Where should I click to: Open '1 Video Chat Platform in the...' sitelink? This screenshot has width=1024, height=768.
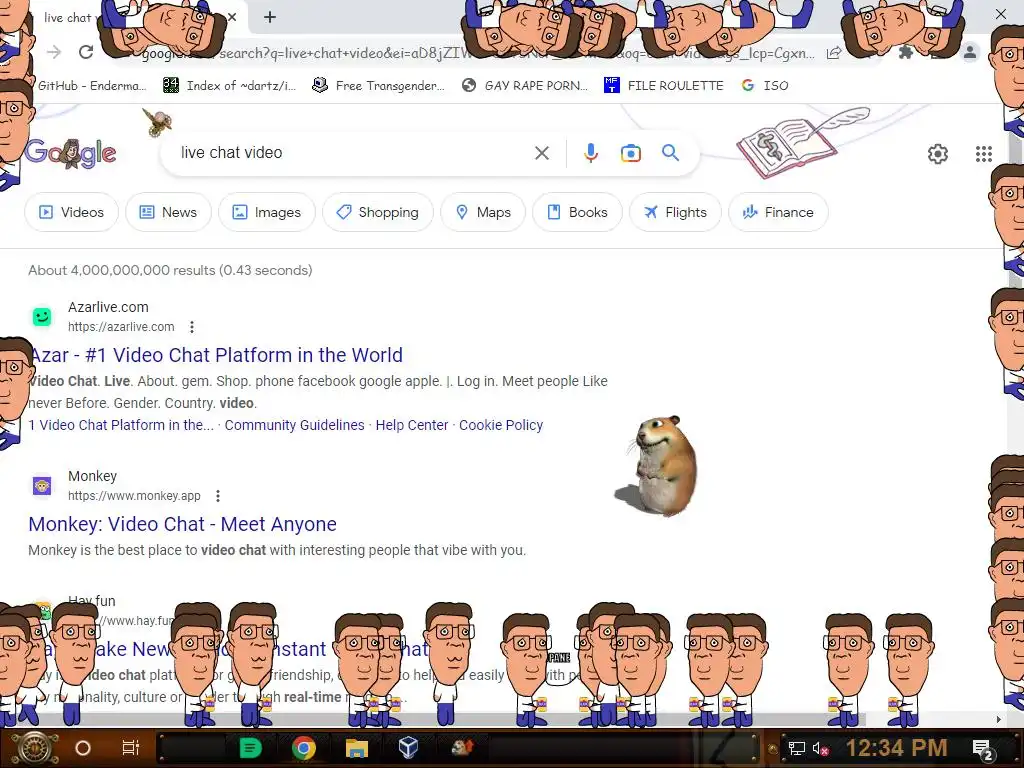point(121,425)
